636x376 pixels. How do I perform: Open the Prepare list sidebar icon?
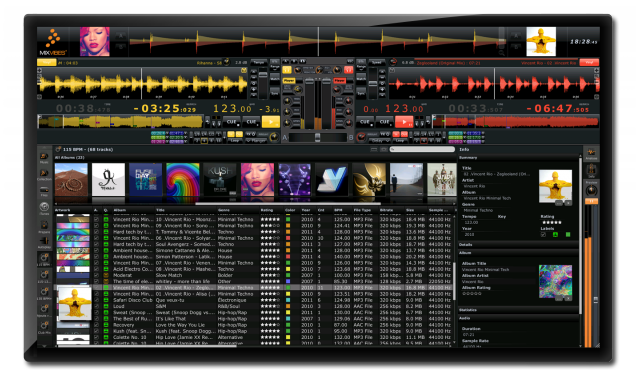[x=44, y=226]
